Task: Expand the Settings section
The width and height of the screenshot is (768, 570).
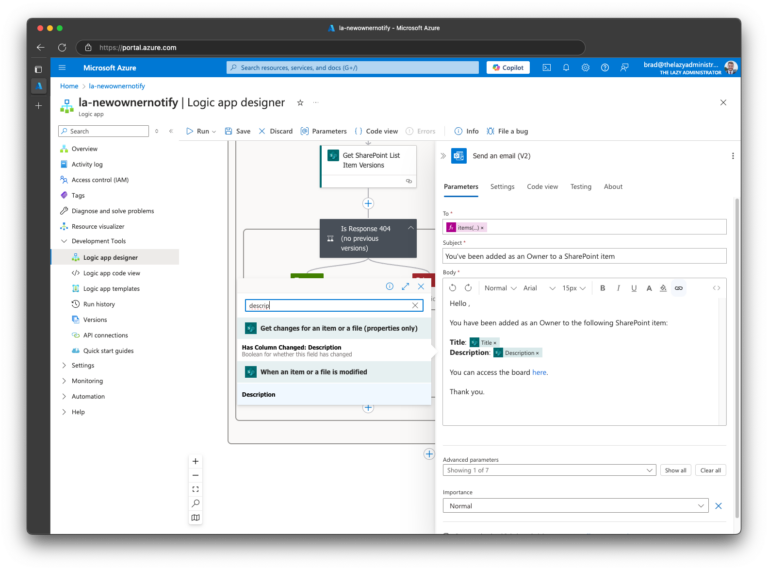Action: click(x=64, y=366)
